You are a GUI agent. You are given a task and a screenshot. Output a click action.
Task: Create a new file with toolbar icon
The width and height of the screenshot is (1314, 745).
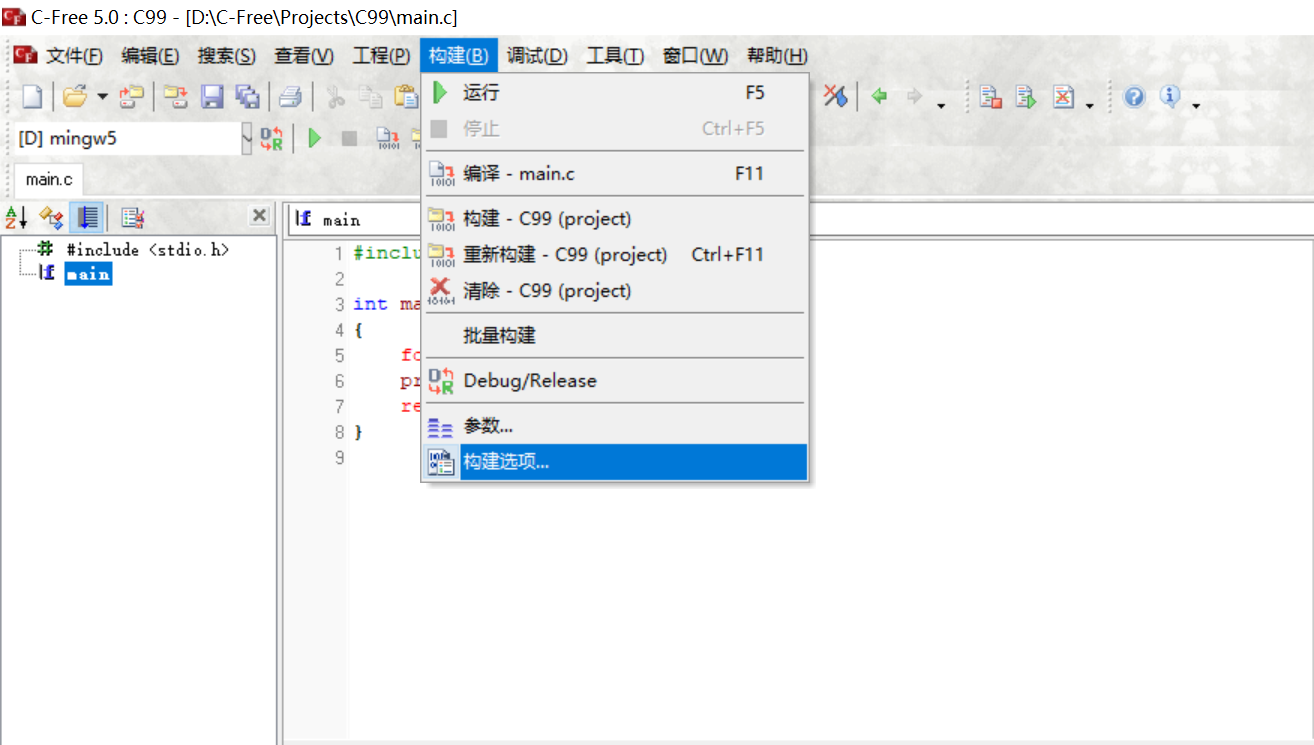click(x=33, y=97)
